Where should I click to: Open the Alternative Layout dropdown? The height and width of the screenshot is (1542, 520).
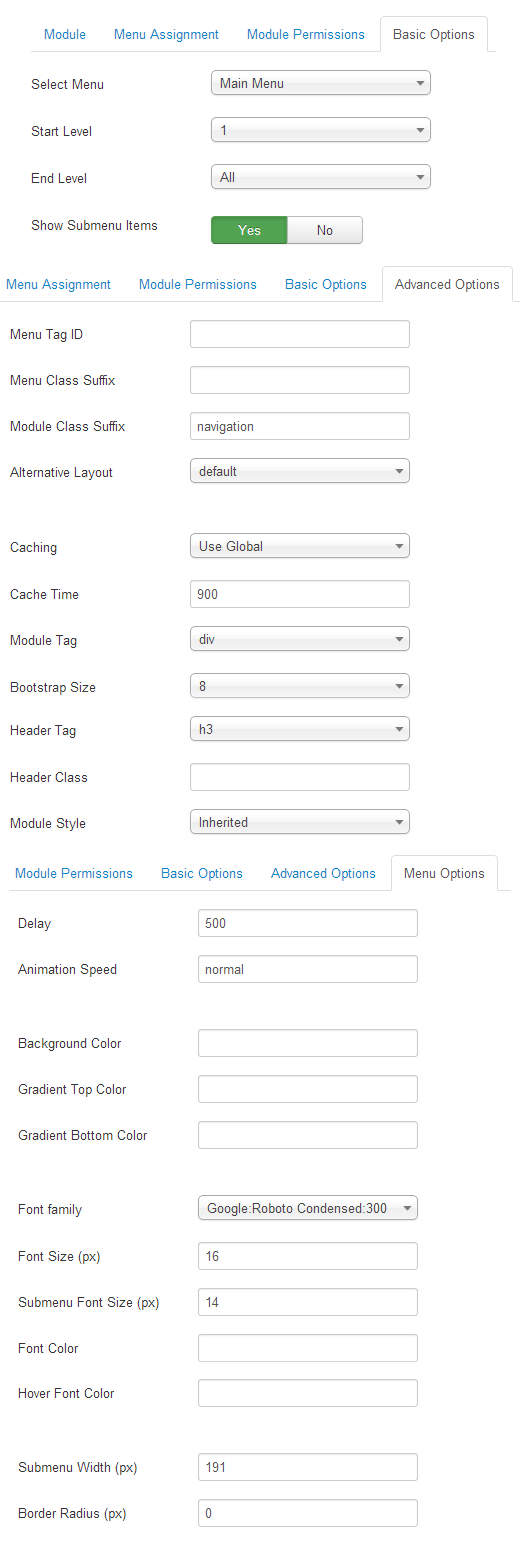pos(300,471)
